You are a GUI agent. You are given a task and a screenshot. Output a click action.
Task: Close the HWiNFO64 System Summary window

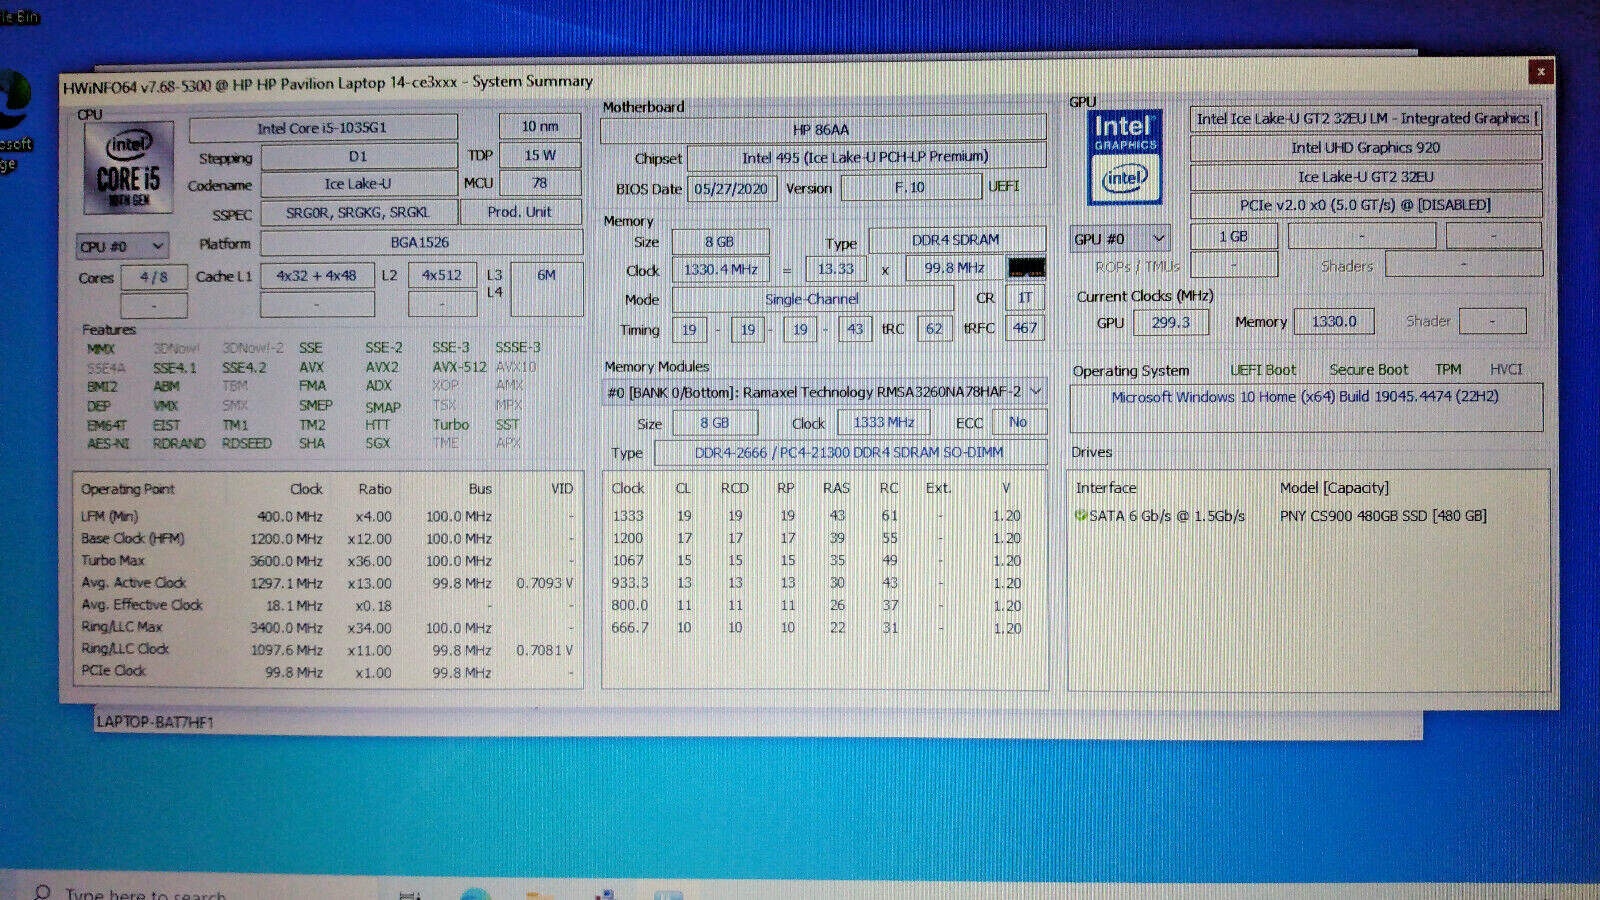pos(1541,71)
